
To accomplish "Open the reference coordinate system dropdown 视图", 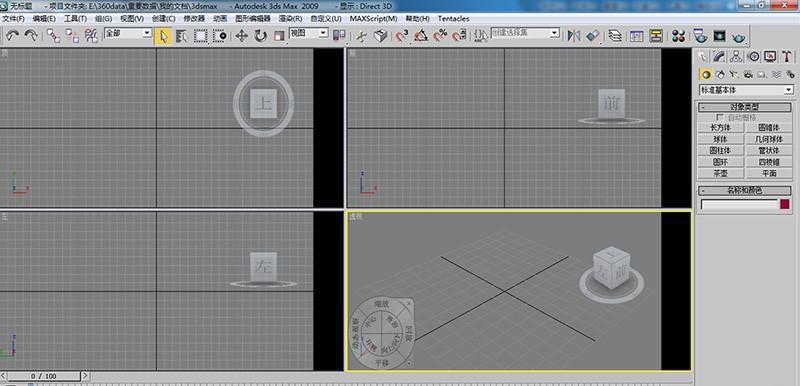I will pyautogui.click(x=309, y=33).
